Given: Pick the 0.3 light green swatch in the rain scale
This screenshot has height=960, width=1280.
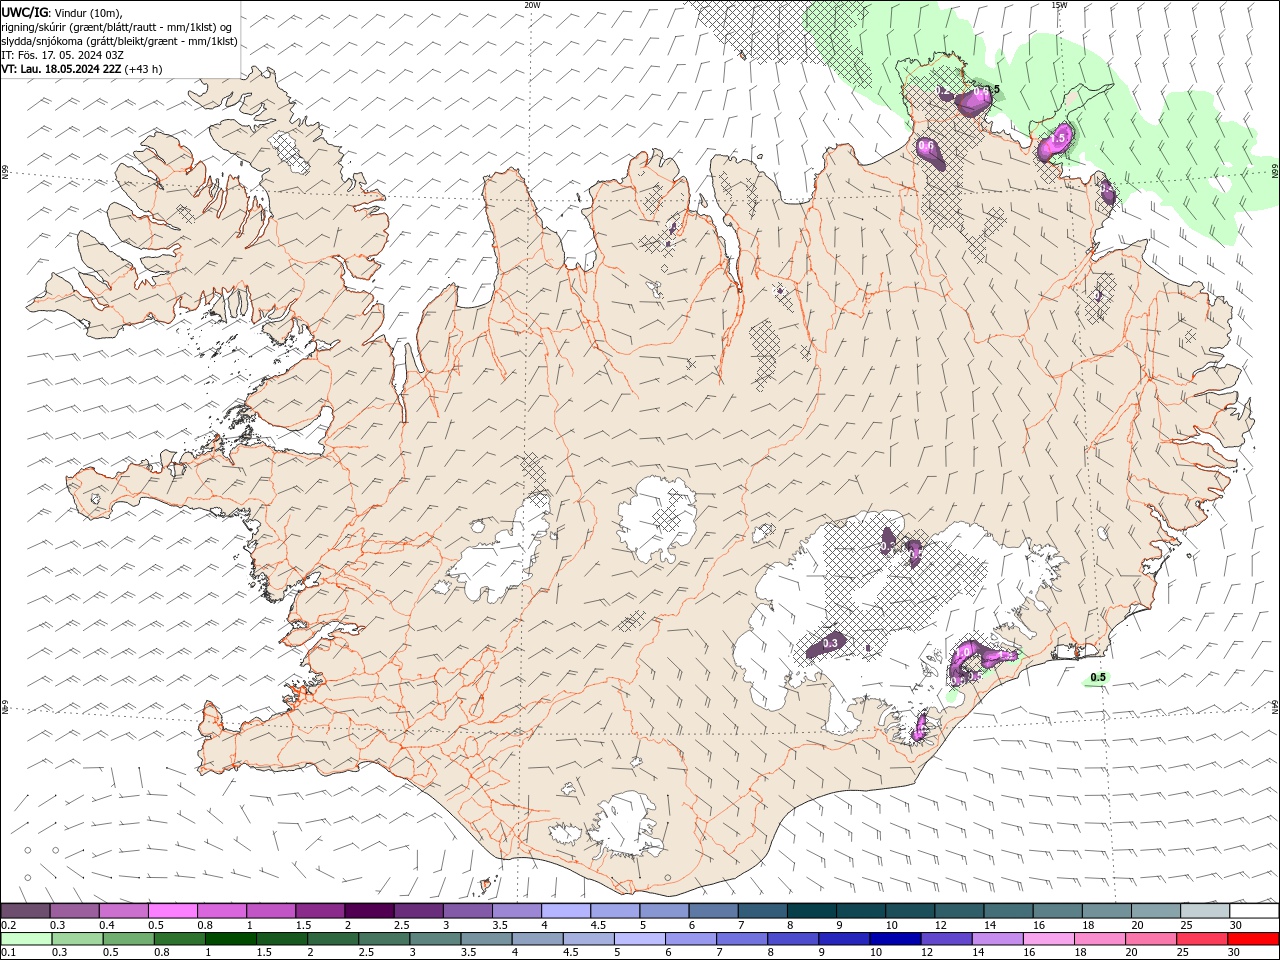Looking at the screenshot, I should [77, 939].
